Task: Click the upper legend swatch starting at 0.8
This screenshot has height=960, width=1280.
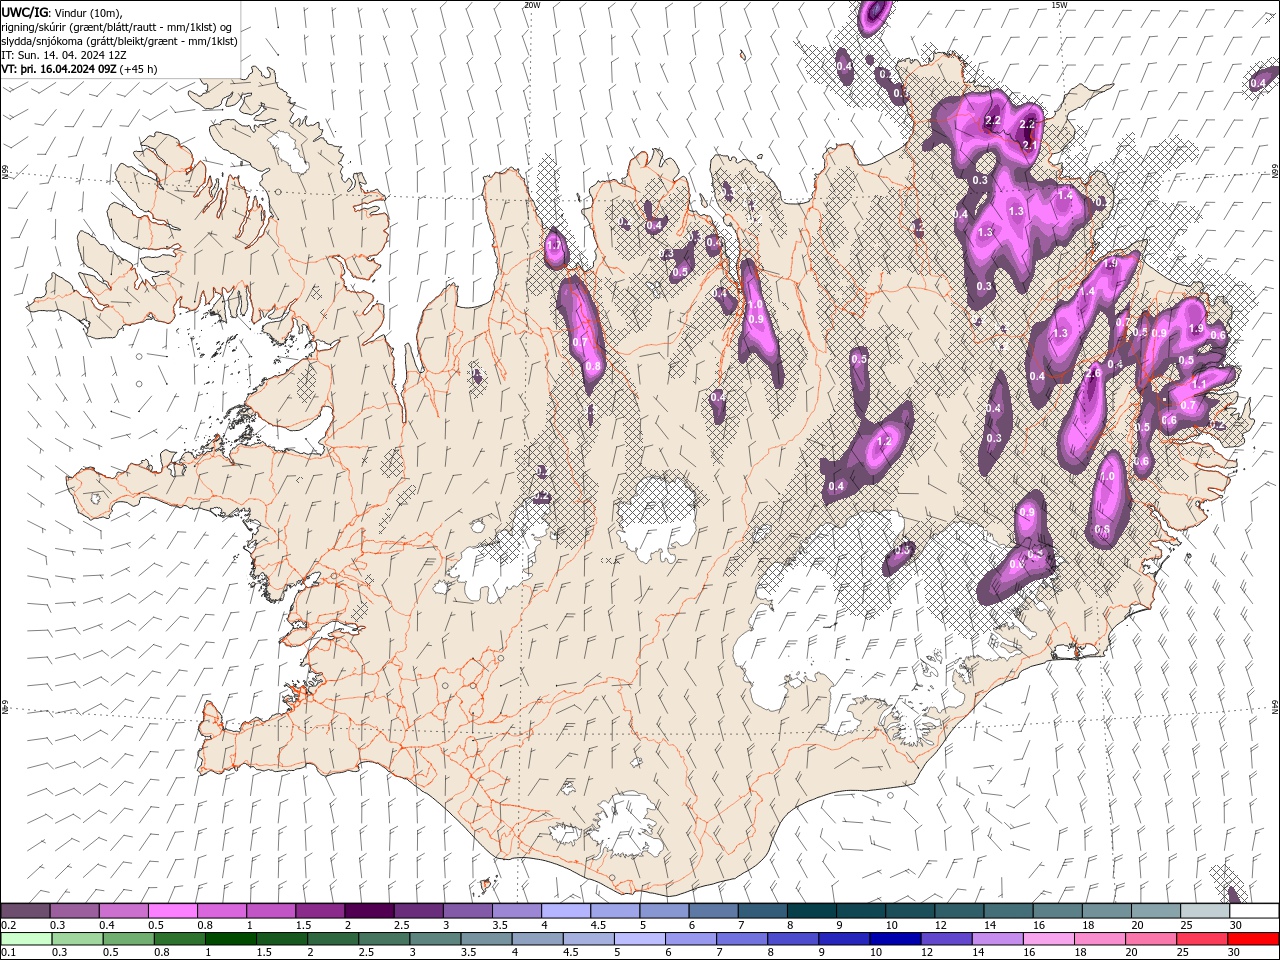Action: click(x=222, y=911)
